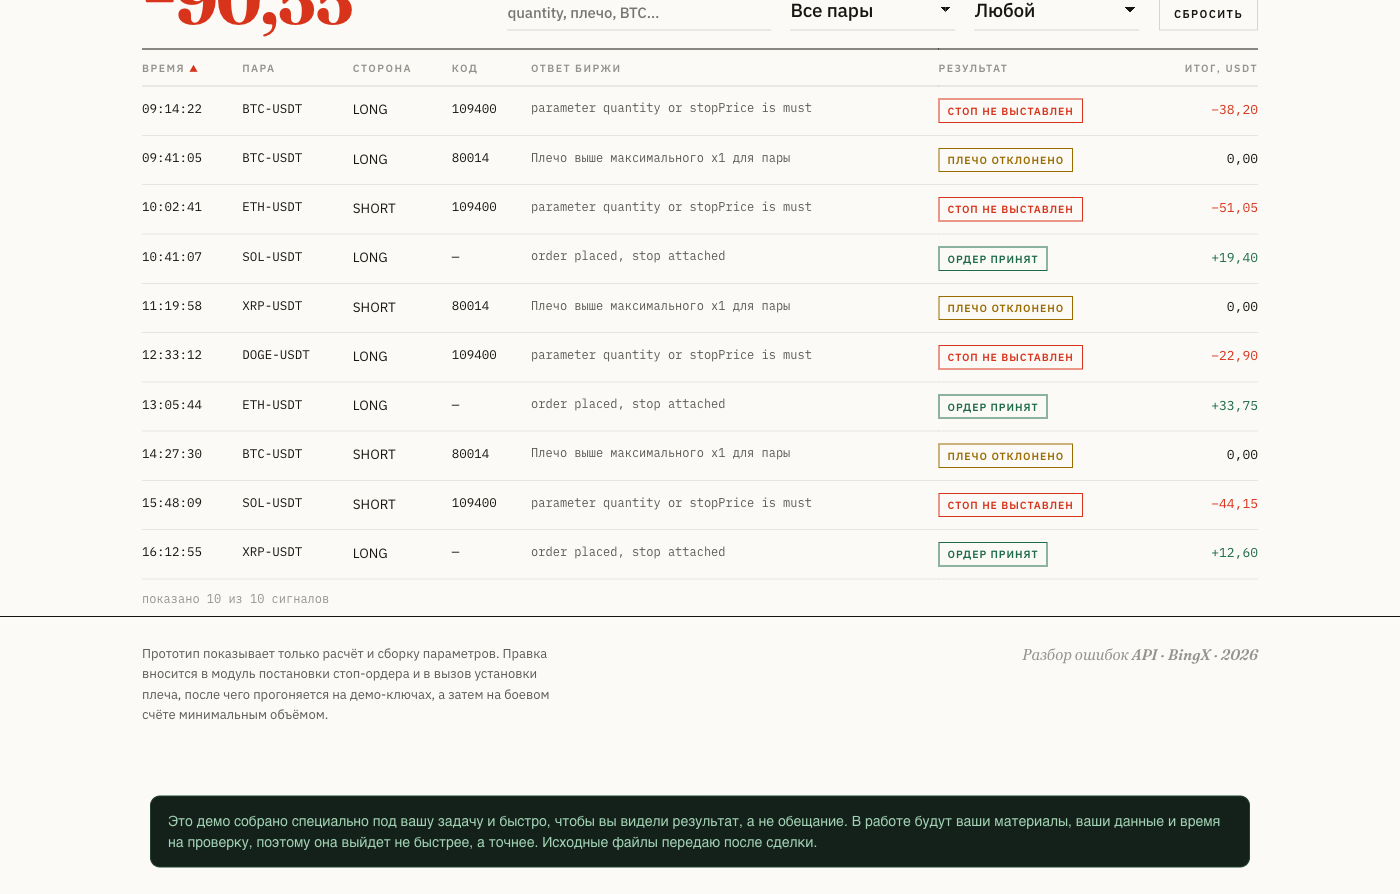The height and width of the screenshot is (894, 1400).
Task: Select the 09:14:22 time cell
Action: (x=172, y=109)
